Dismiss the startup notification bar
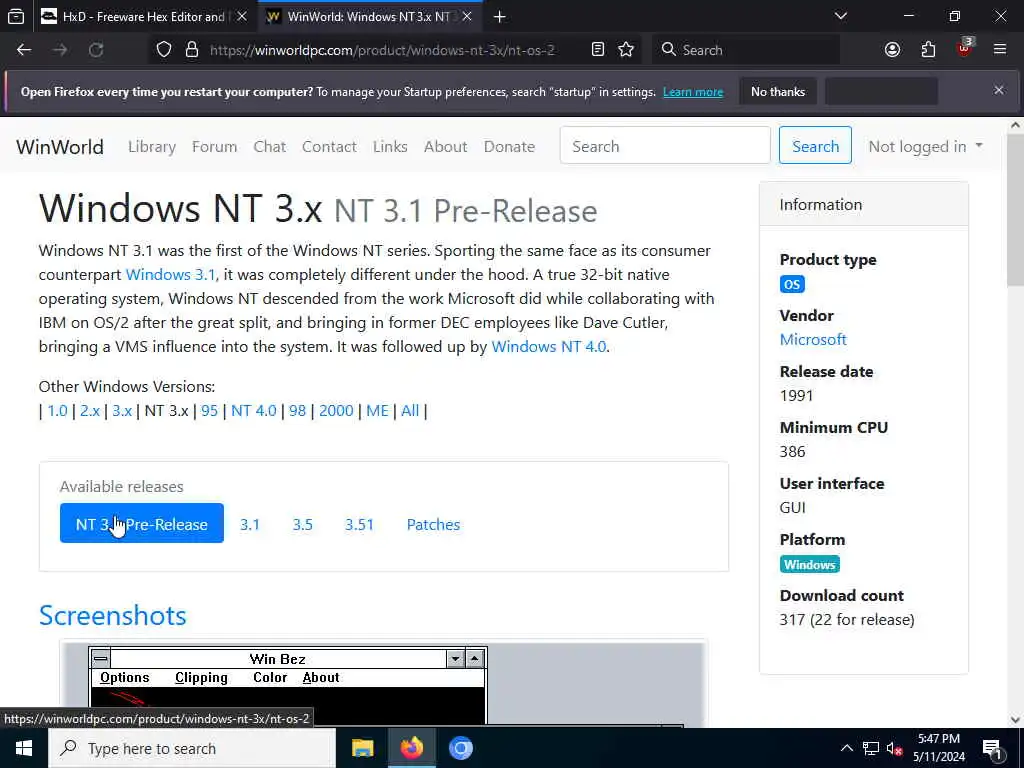The image size is (1024, 768). click(x=999, y=90)
